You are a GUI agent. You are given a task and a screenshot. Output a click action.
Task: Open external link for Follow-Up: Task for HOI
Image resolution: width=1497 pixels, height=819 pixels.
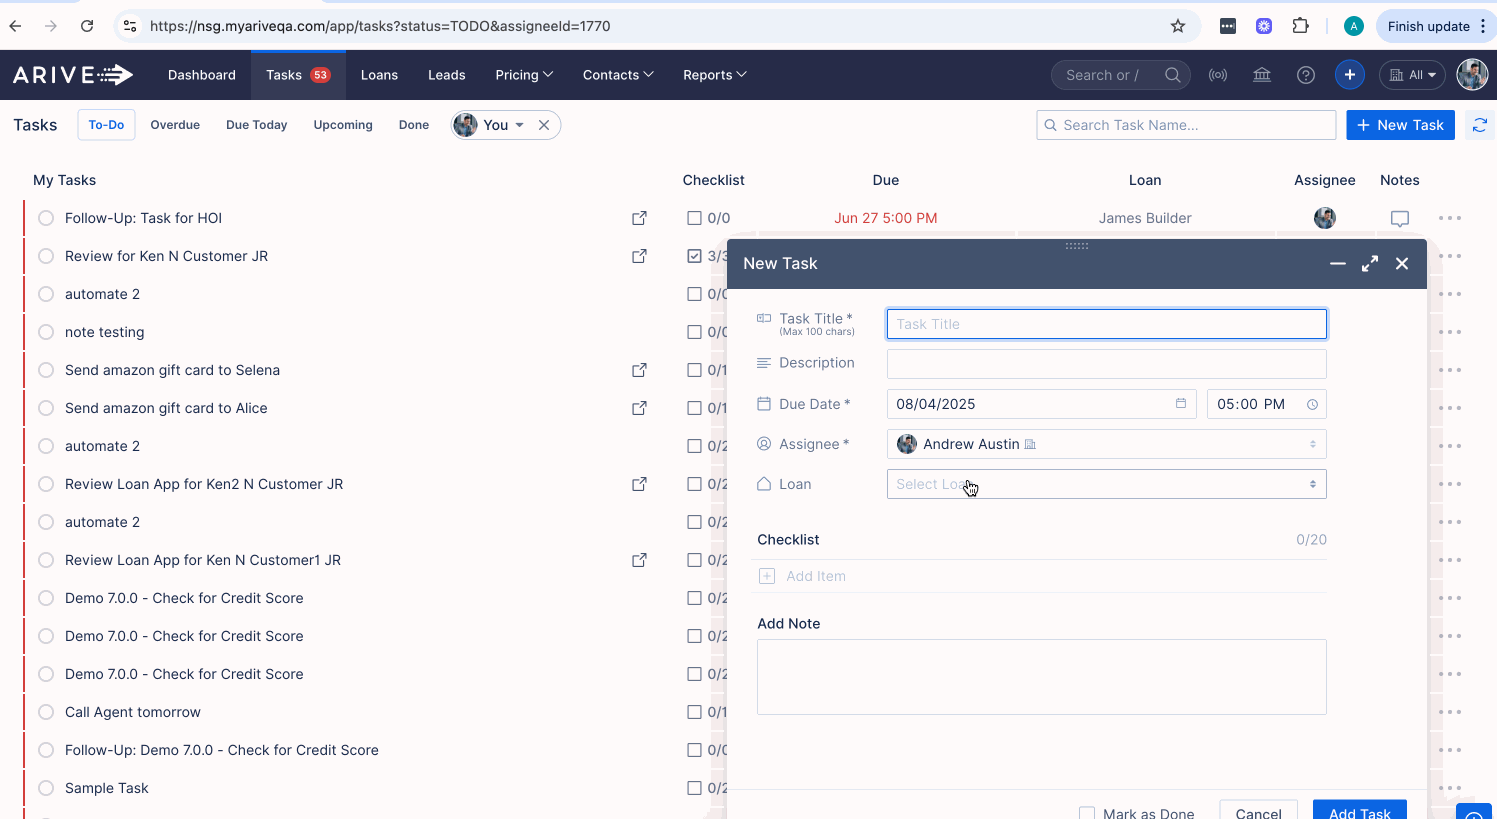pyautogui.click(x=640, y=218)
